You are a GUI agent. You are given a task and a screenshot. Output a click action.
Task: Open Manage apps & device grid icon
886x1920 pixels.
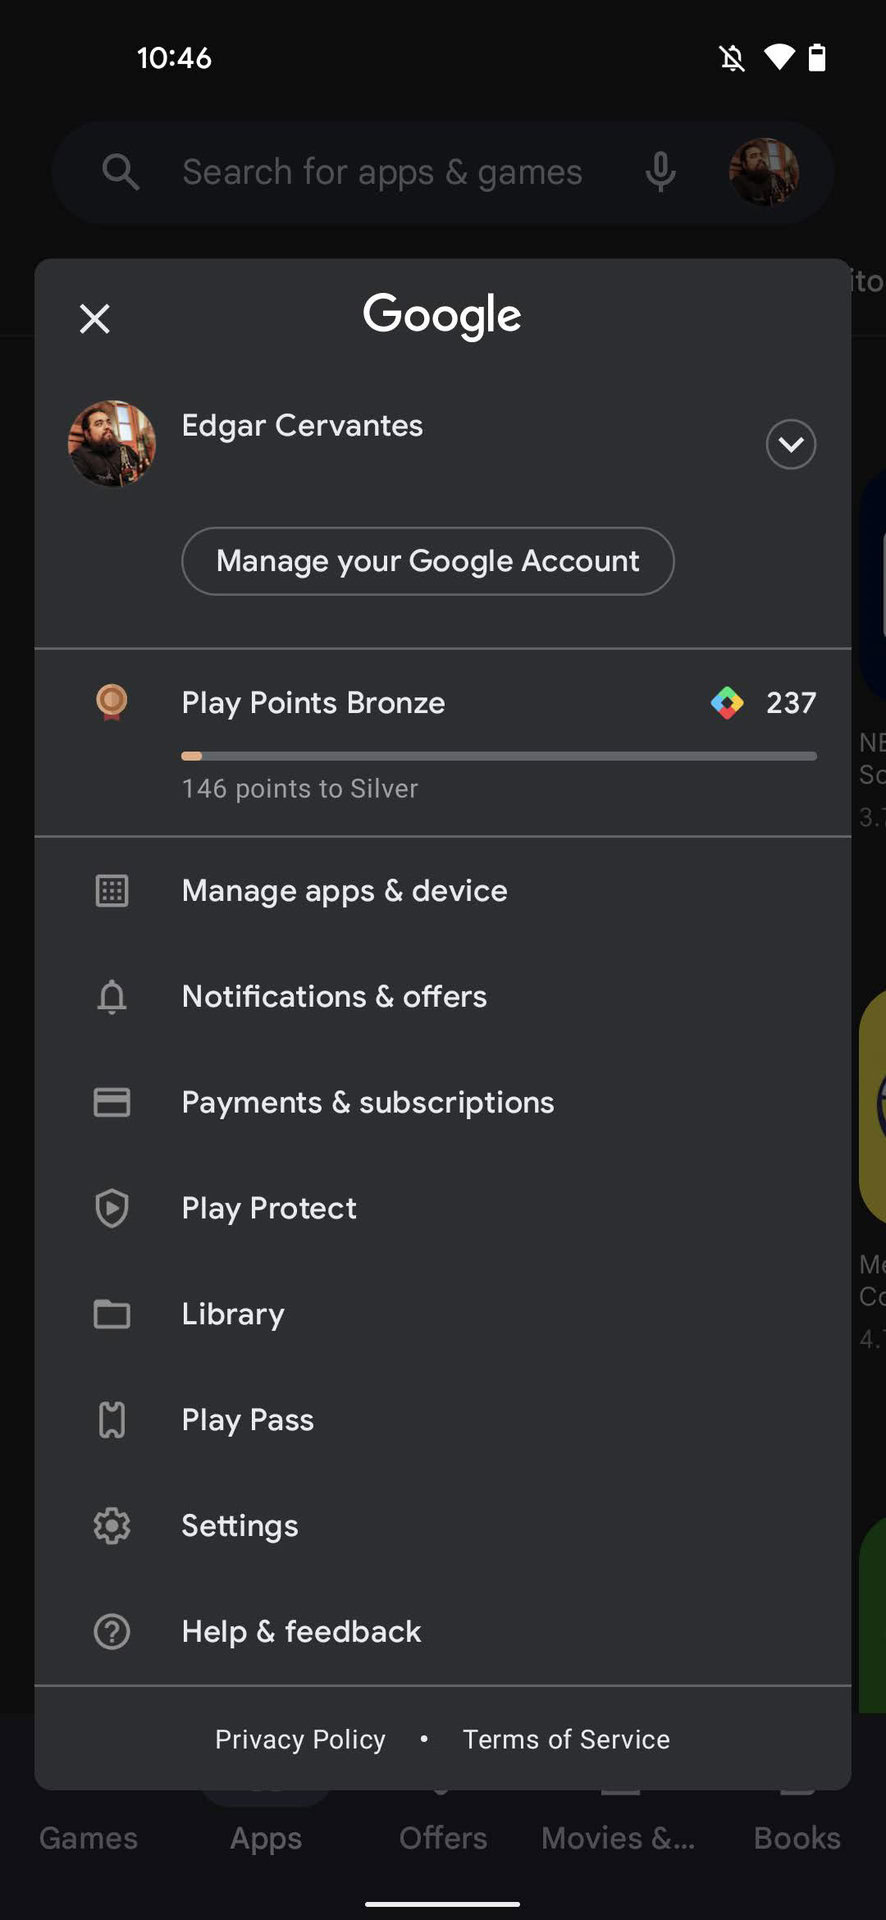pyautogui.click(x=112, y=891)
